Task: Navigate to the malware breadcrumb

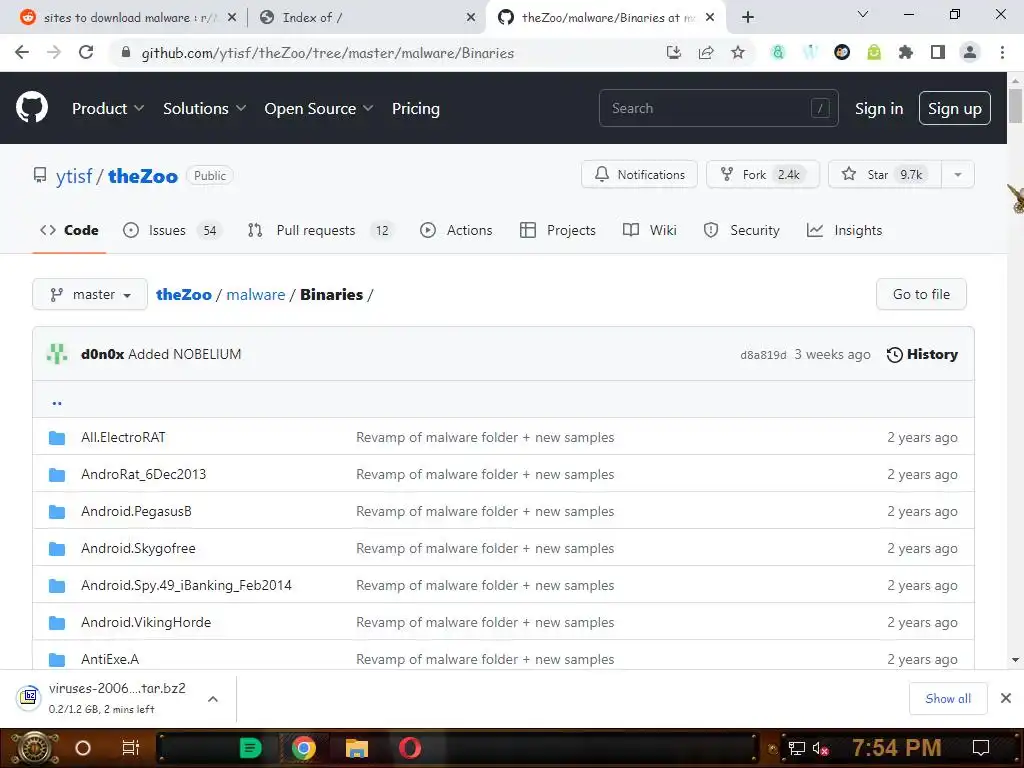Action: 255,295
